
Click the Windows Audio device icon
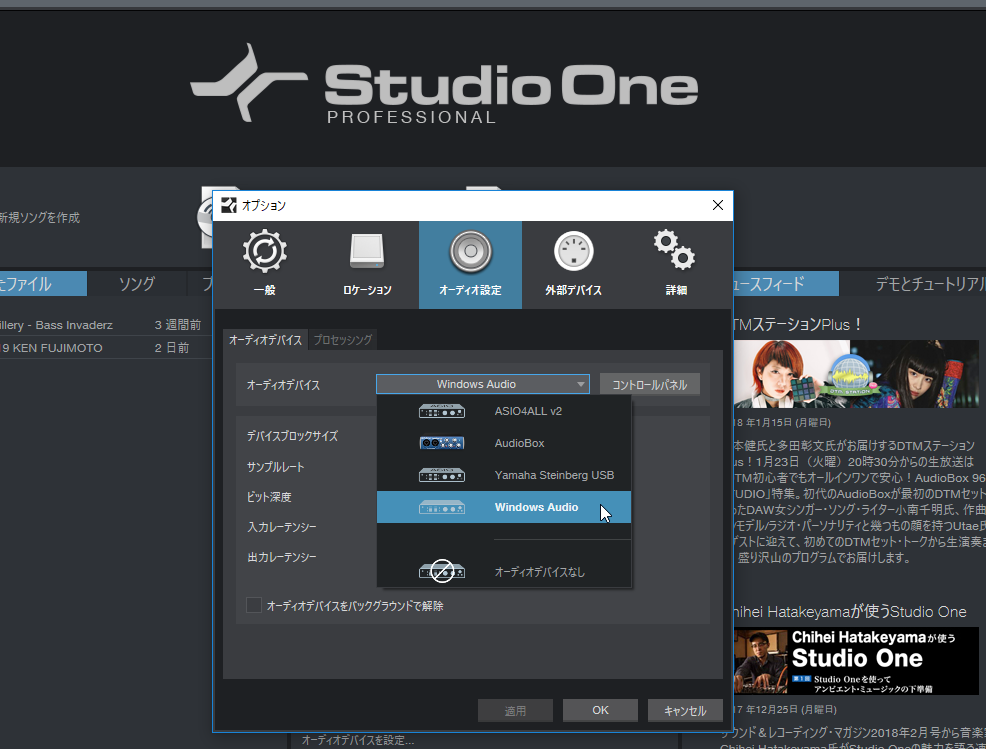441,508
